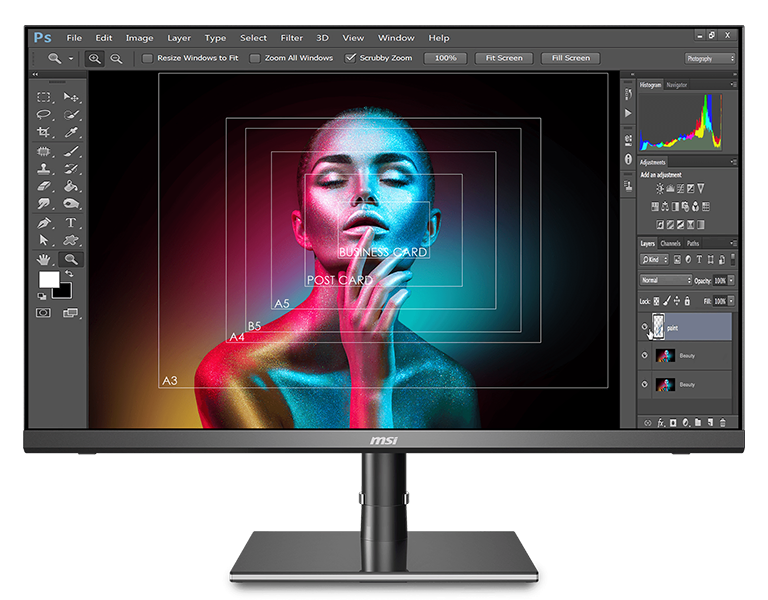Click the Zoom Out magnifier icon
Viewport: 768px width, 600px height.
tap(116, 58)
